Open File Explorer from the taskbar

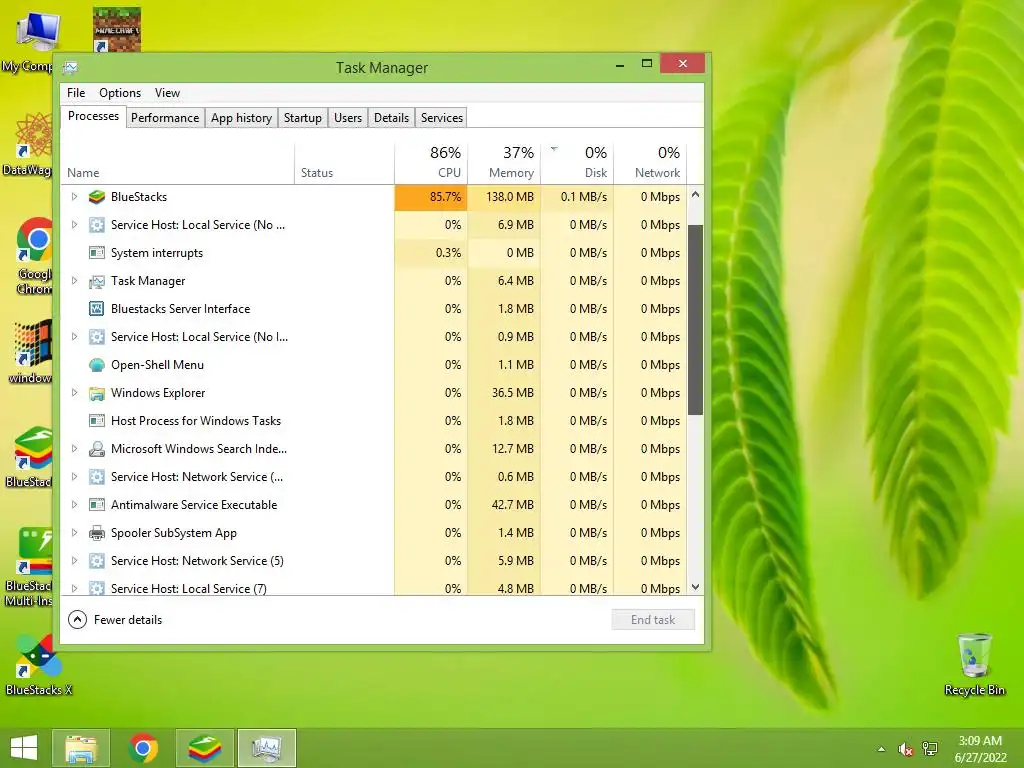click(x=81, y=748)
